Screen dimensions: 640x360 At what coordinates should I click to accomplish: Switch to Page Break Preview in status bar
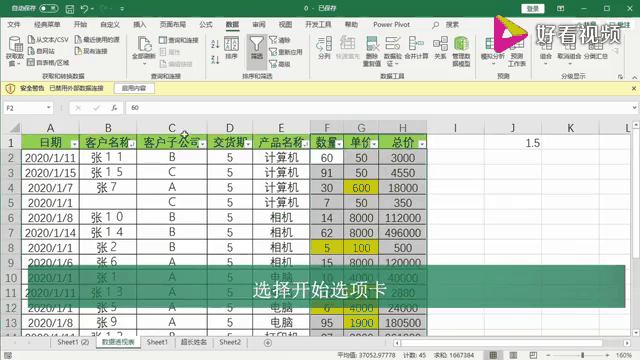(x=533, y=355)
